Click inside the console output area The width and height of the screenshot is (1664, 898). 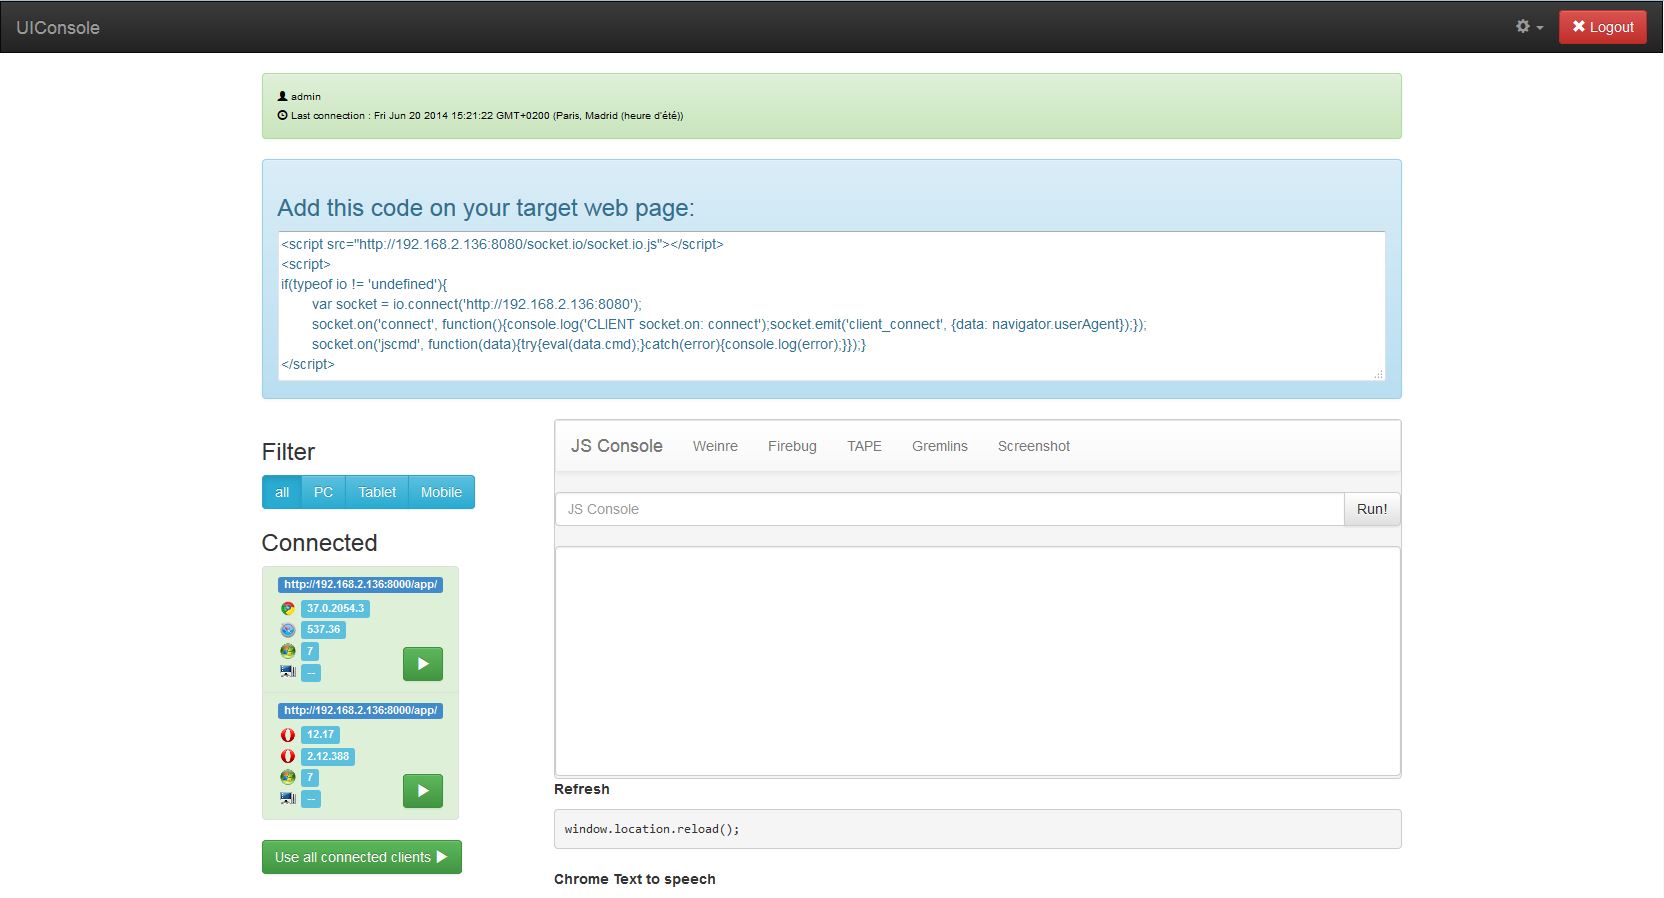pyautogui.click(x=978, y=661)
